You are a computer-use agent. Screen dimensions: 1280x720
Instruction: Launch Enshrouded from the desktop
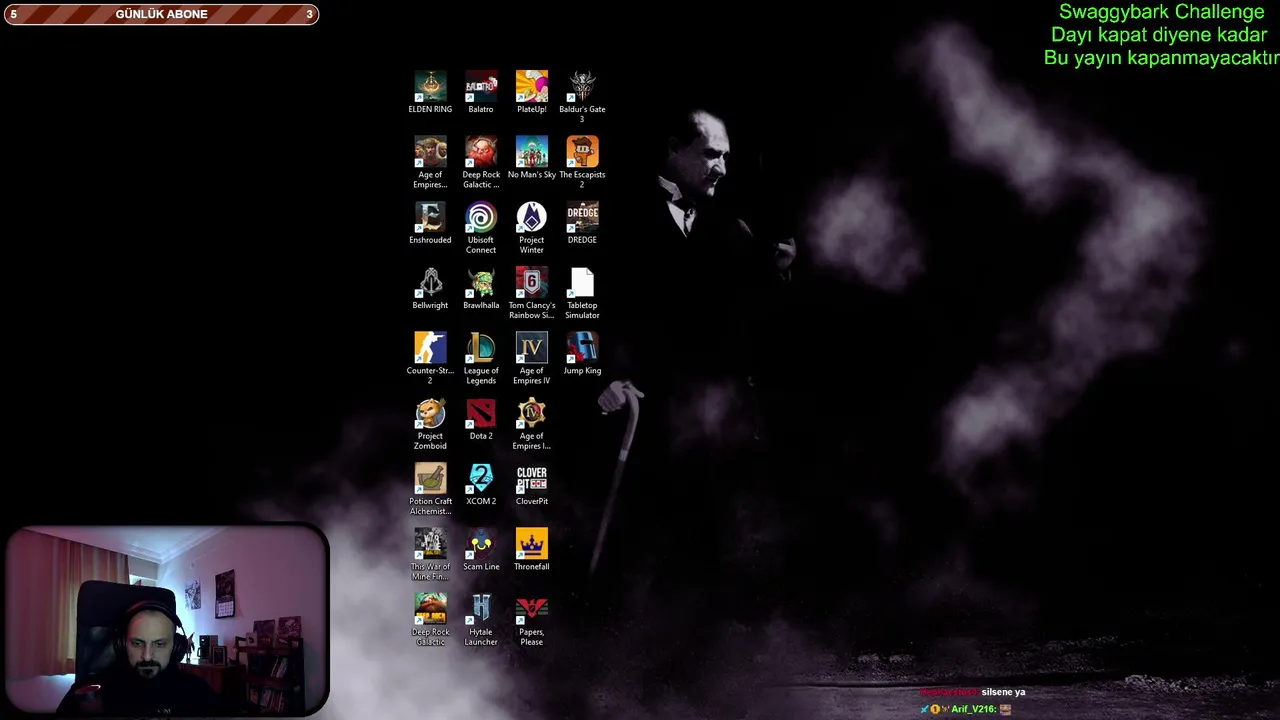coord(430,217)
